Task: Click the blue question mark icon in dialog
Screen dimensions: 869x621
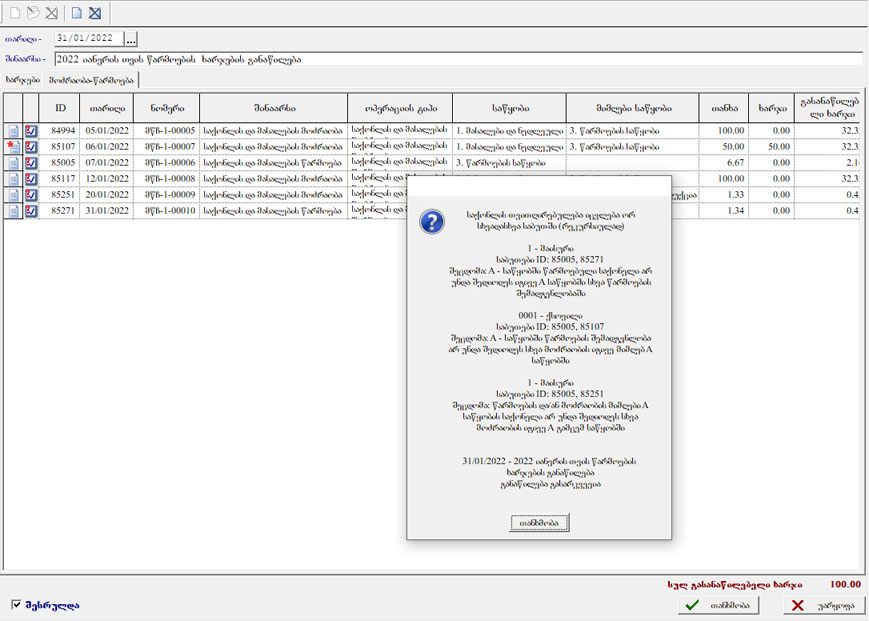Action: click(432, 222)
